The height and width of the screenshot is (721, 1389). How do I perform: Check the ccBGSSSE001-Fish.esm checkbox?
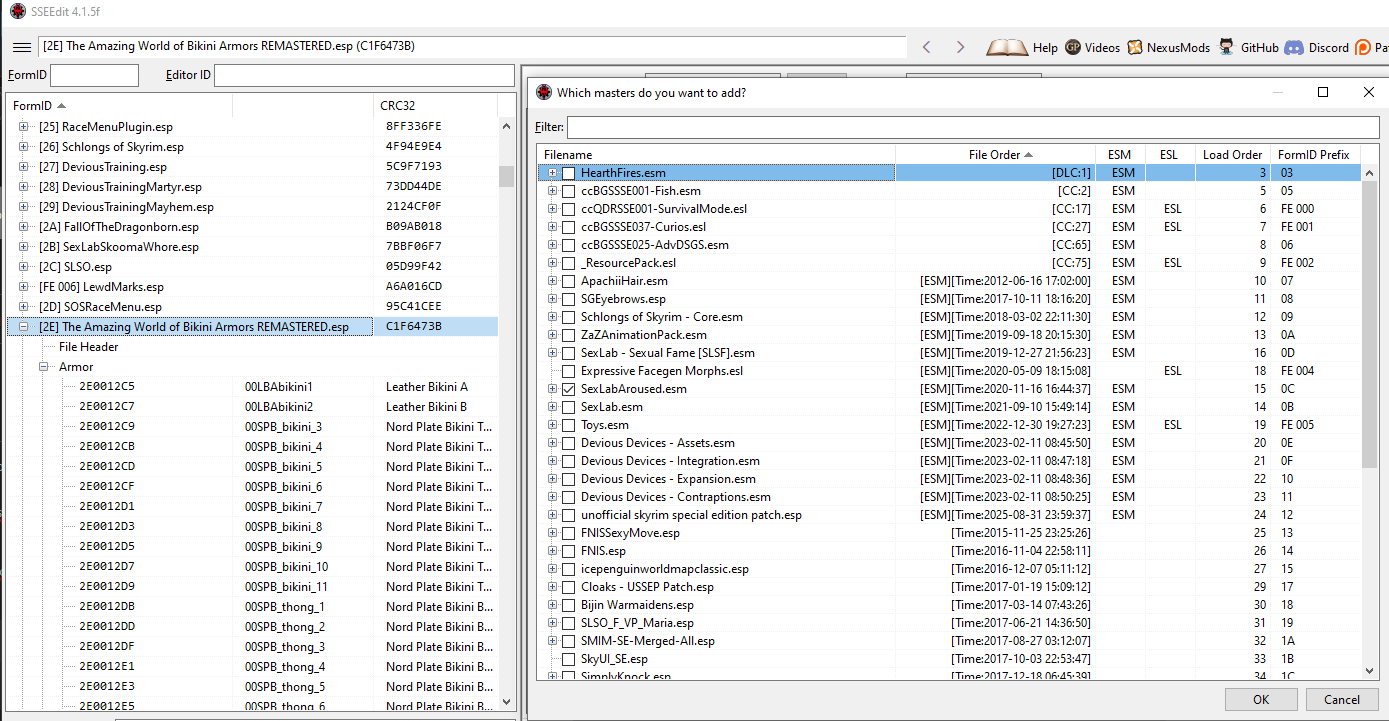coord(568,191)
